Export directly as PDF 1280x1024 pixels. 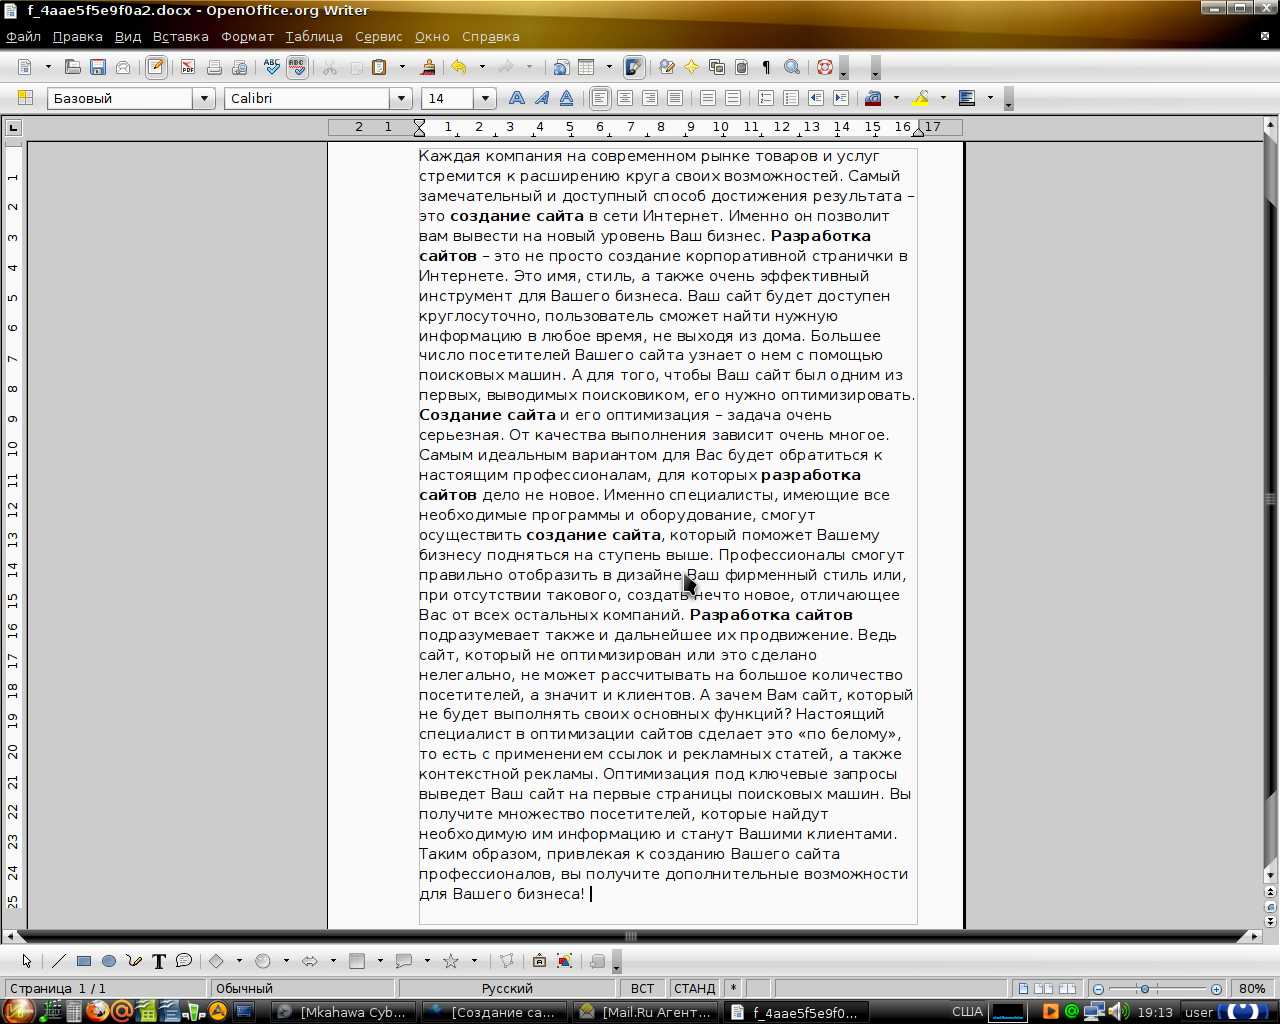188,67
